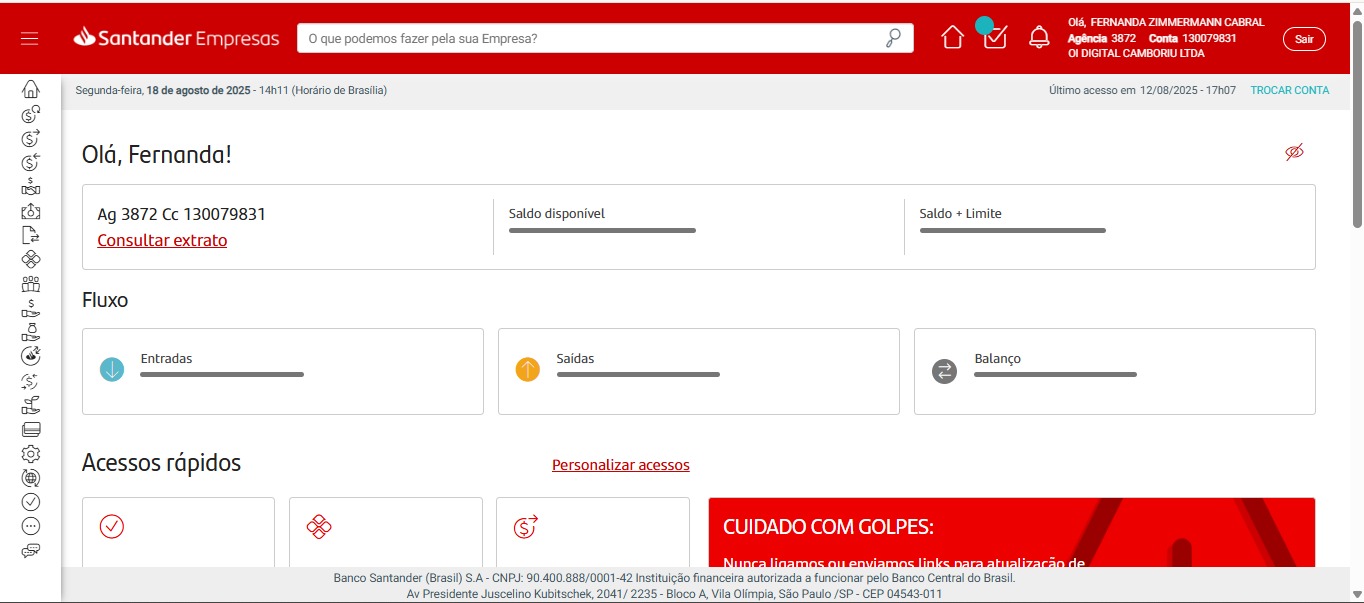Open the sidebar hand holding dollar icon
1364x603 pixels.
[31, 308]
